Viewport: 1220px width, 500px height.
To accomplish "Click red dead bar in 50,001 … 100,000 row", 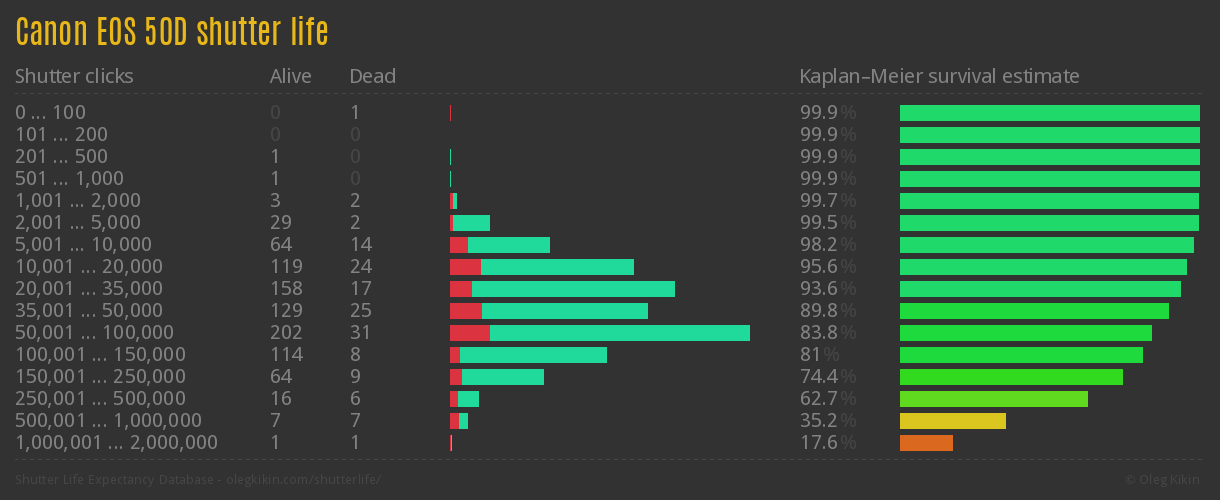I will [x=469, y=333].
